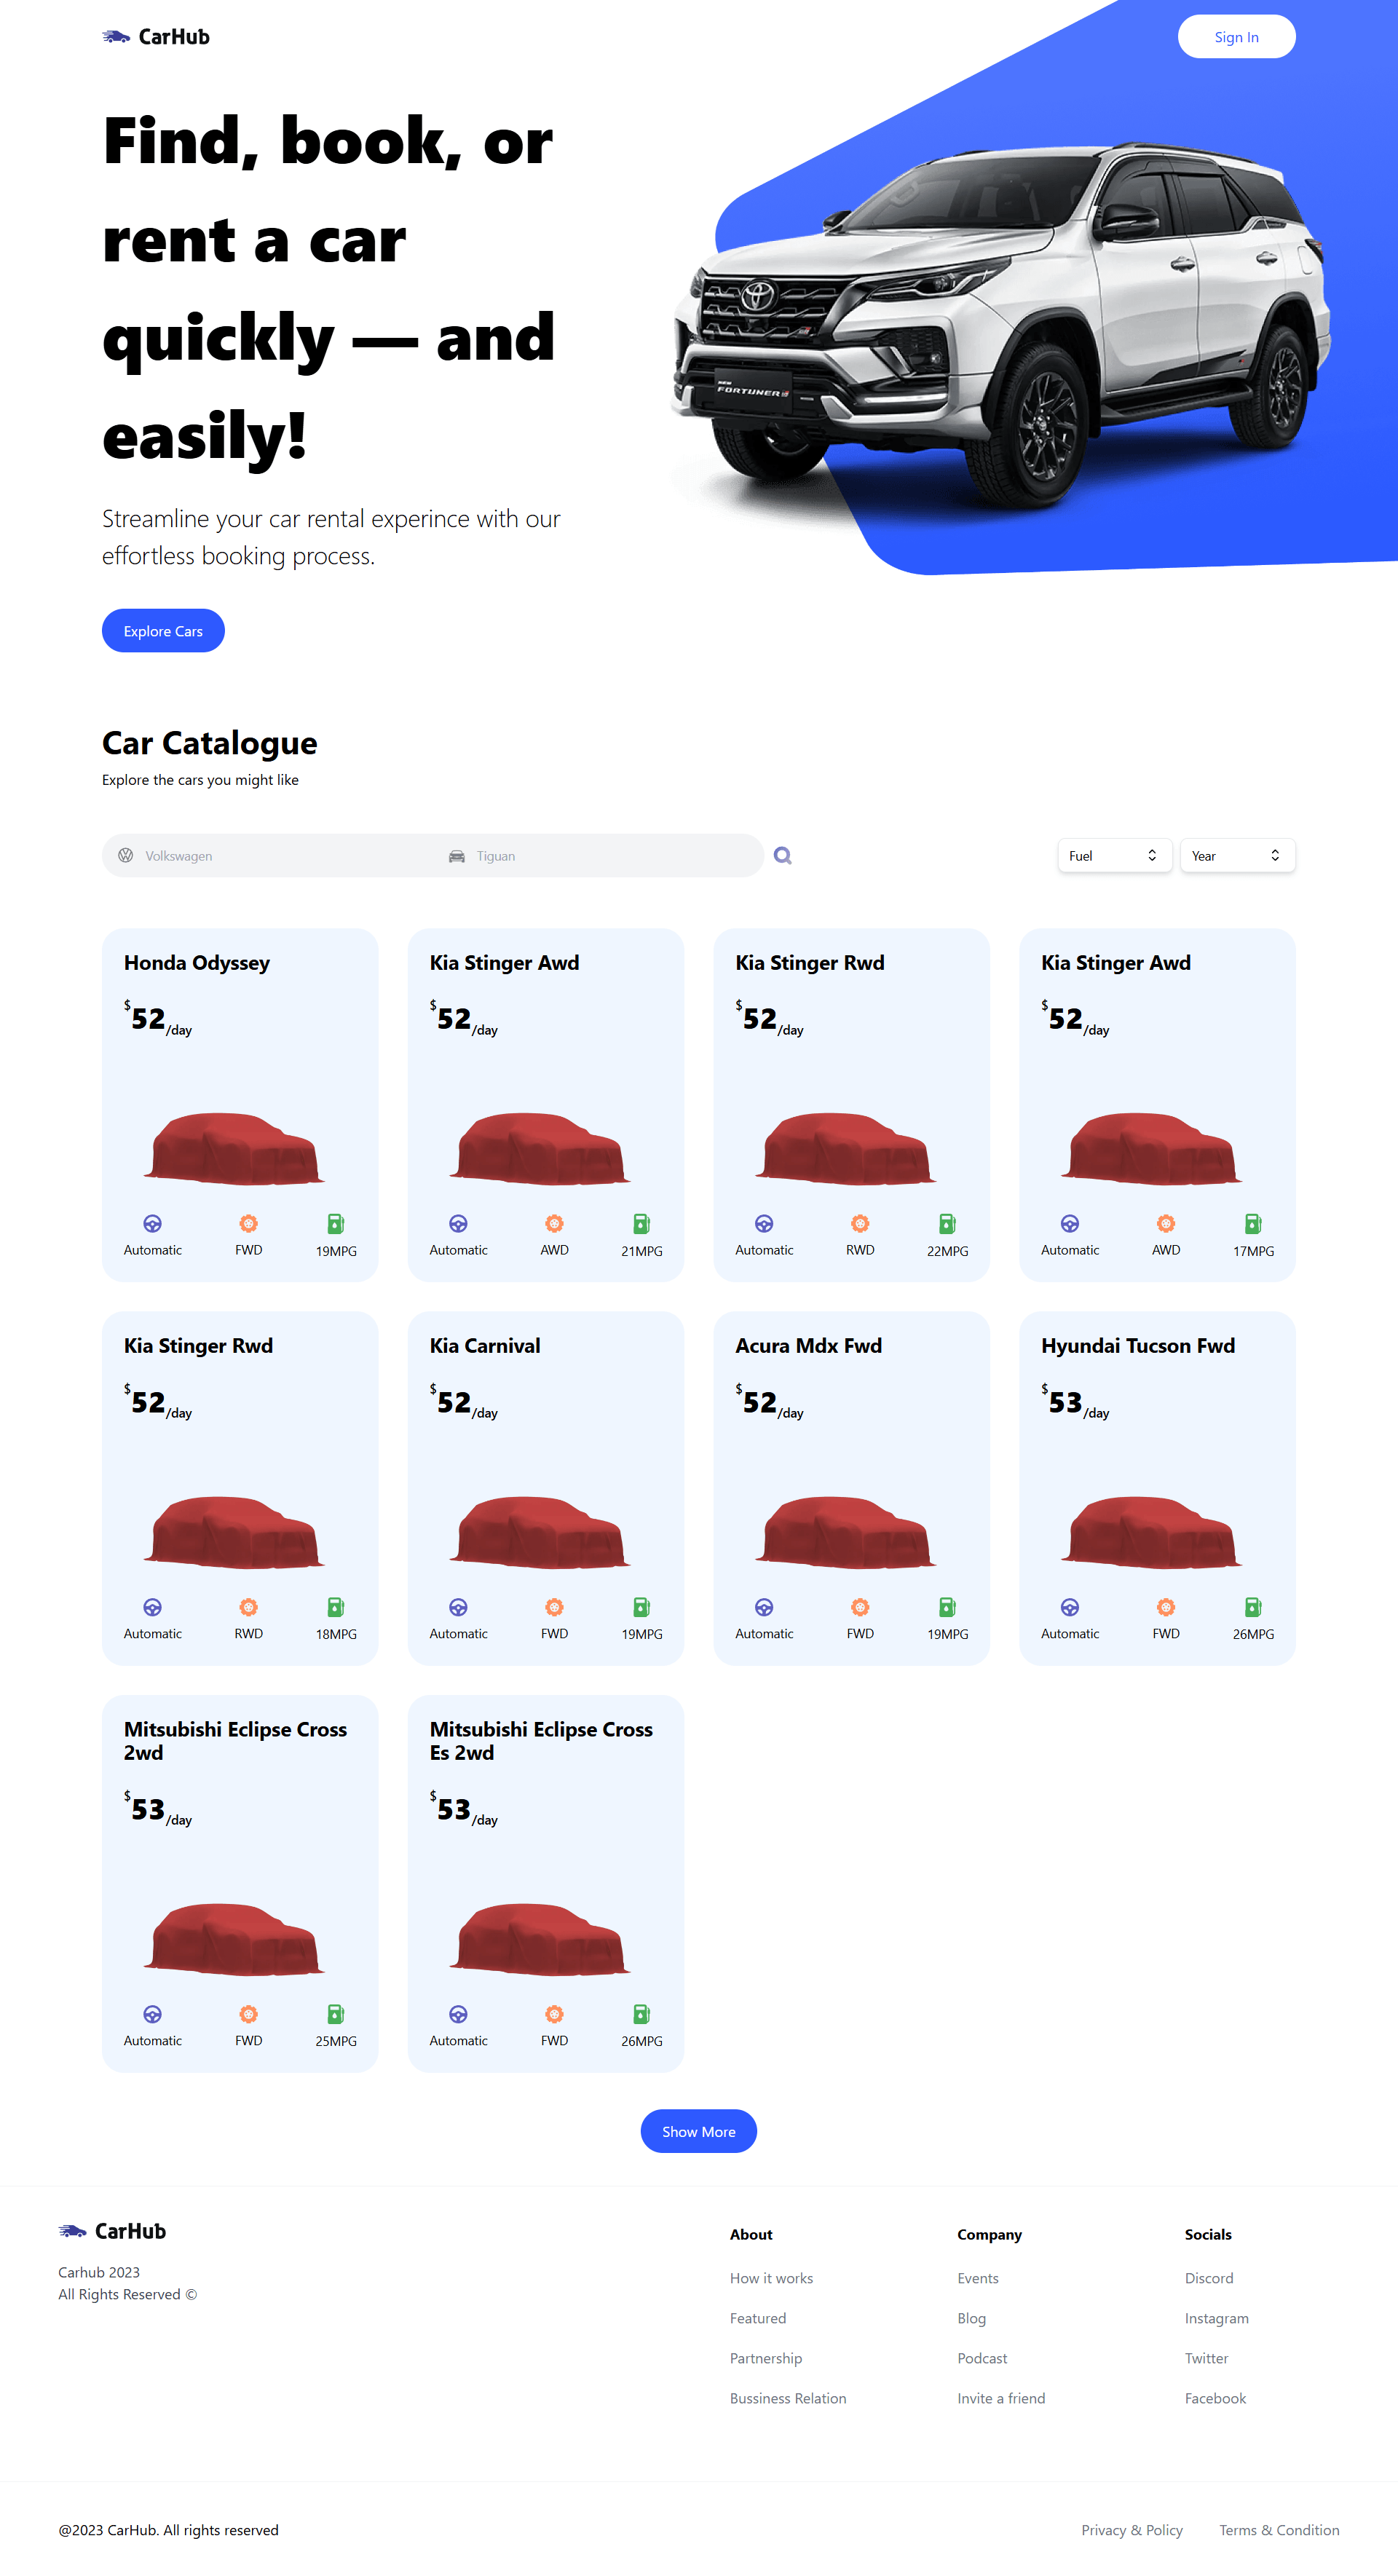The width and height of the screenshot is (1398, 2576).
Task: Click the gas pump icon showing 19MPG on Honda Odyssey
Action: coord(336,1223)
